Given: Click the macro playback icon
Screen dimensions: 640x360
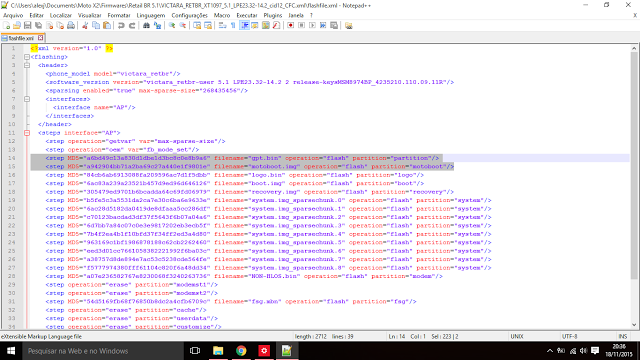Looking at the screenshot, I should [312, 26].
